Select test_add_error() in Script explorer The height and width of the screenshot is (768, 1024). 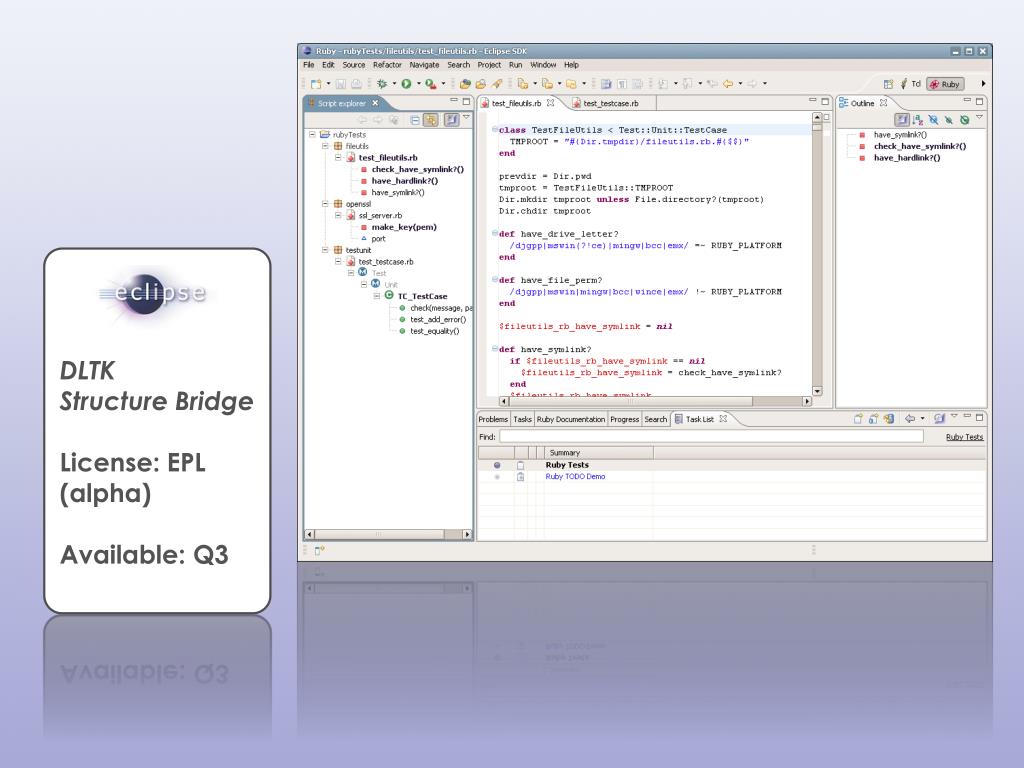[x=438, y=319]
